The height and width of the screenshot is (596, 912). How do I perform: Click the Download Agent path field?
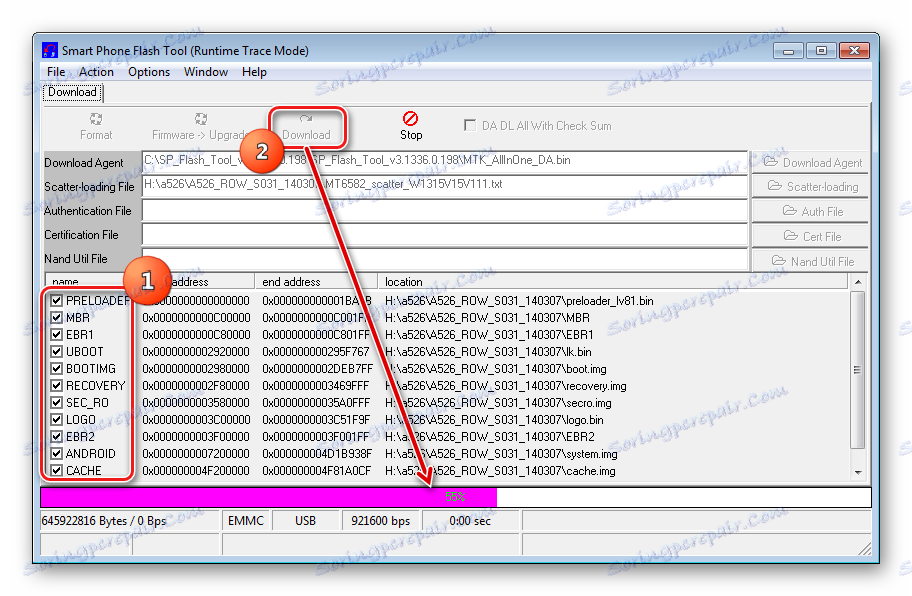click(444, 162)
